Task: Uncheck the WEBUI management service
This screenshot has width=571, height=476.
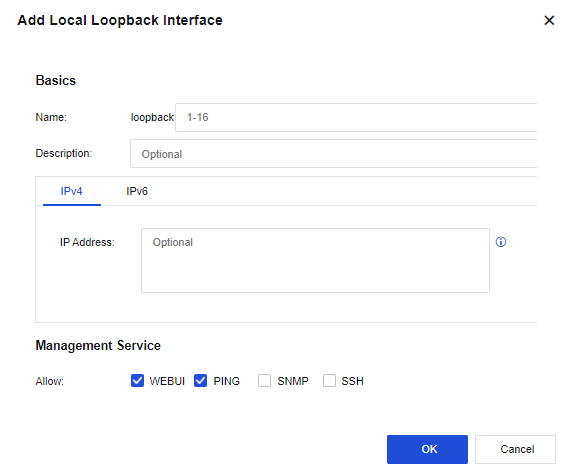Action: (x=137, y=381)
